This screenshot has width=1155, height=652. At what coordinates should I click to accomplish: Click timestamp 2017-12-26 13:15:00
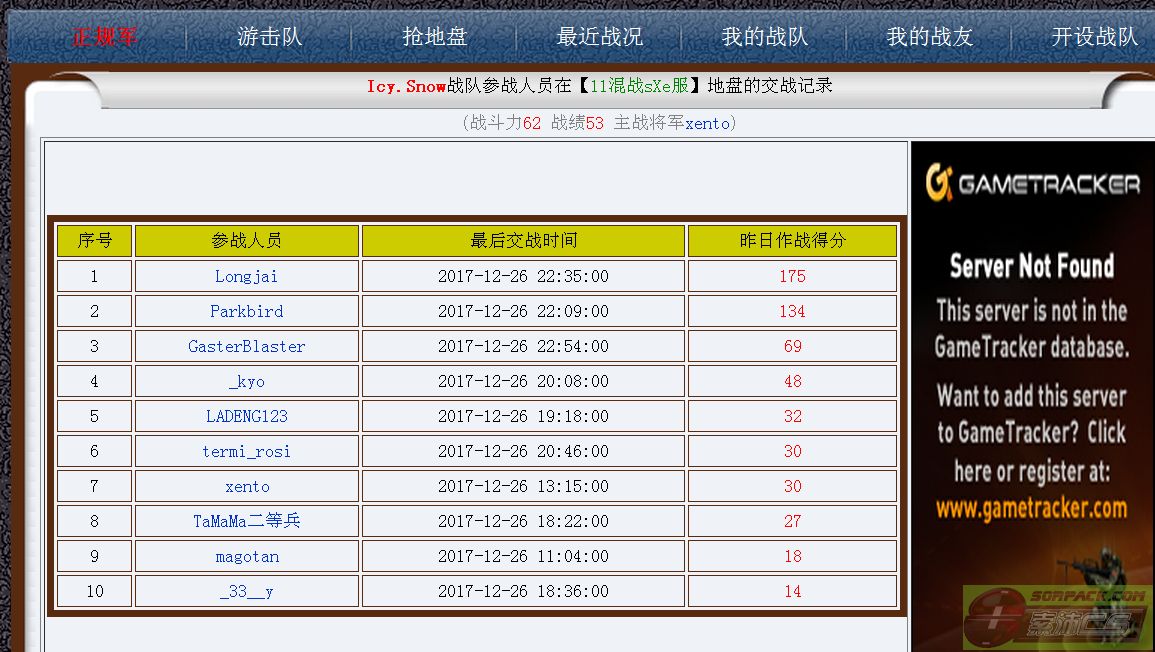coord(523,486)
